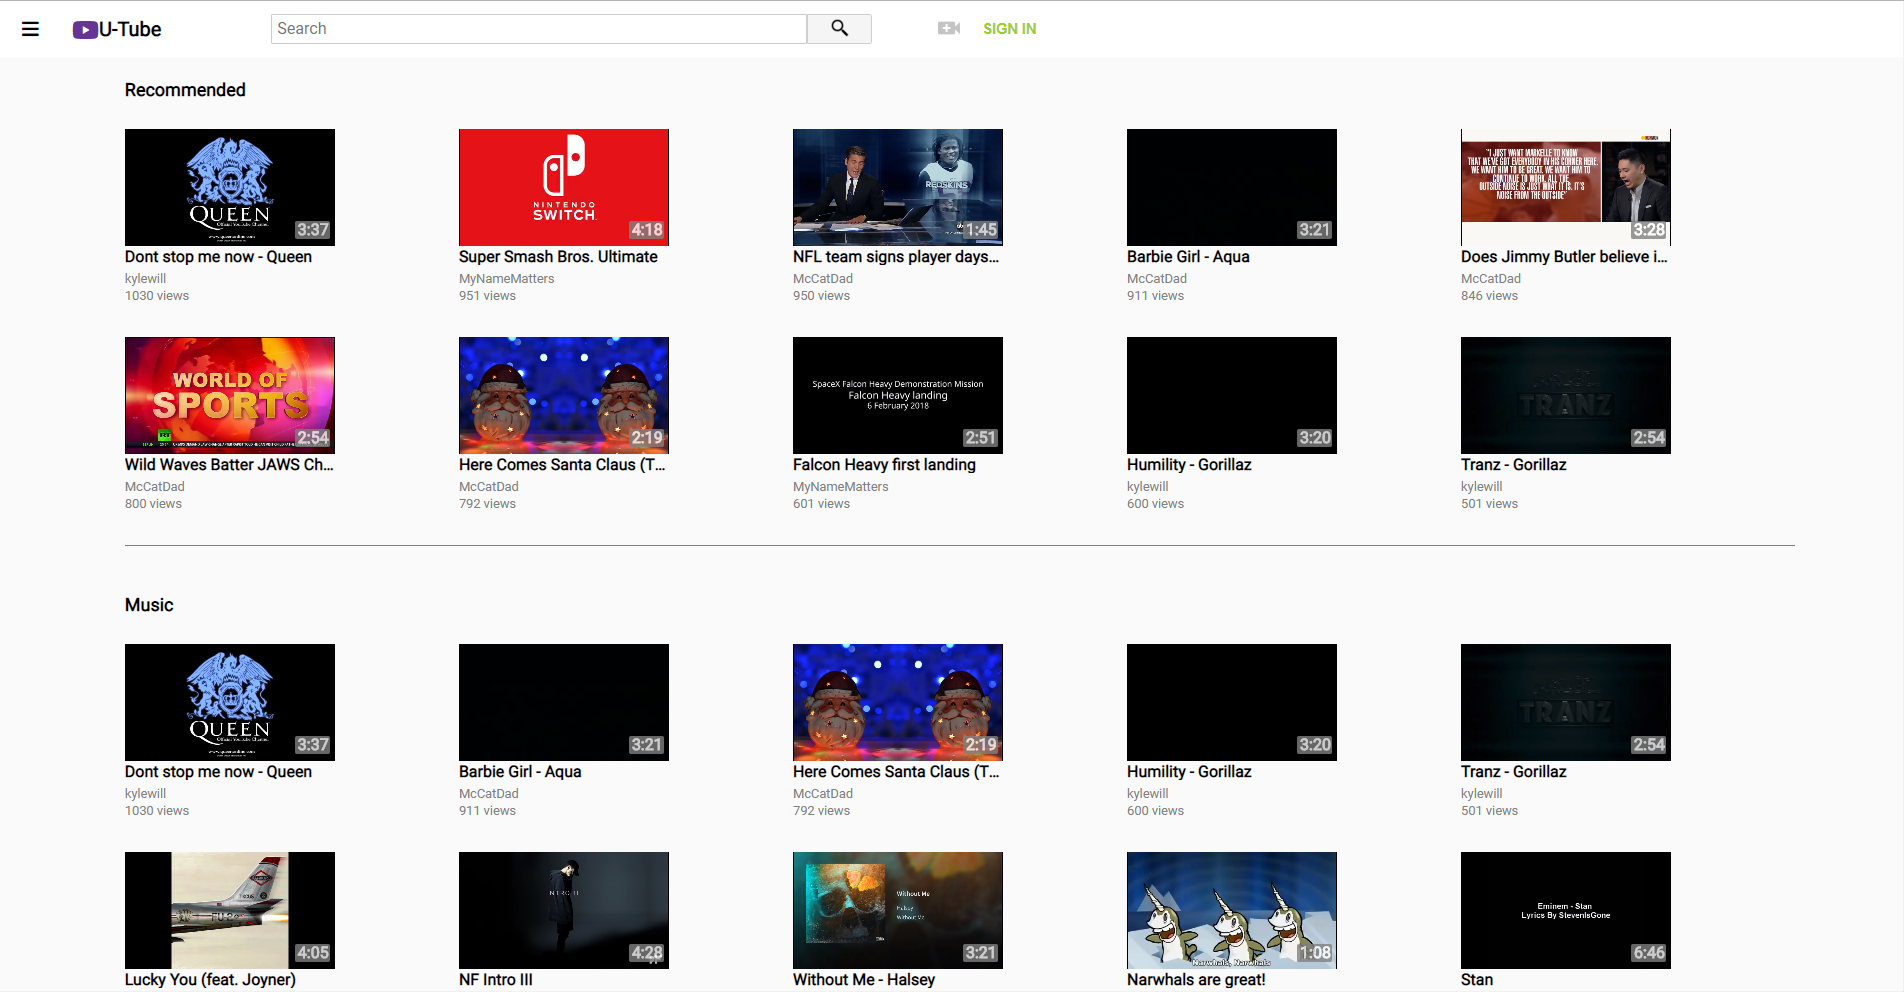The width and height of the screenshot is (1904, 992).
Task: Open Jimmy Butler video thumbnail
Action: tap(1566, 187)
